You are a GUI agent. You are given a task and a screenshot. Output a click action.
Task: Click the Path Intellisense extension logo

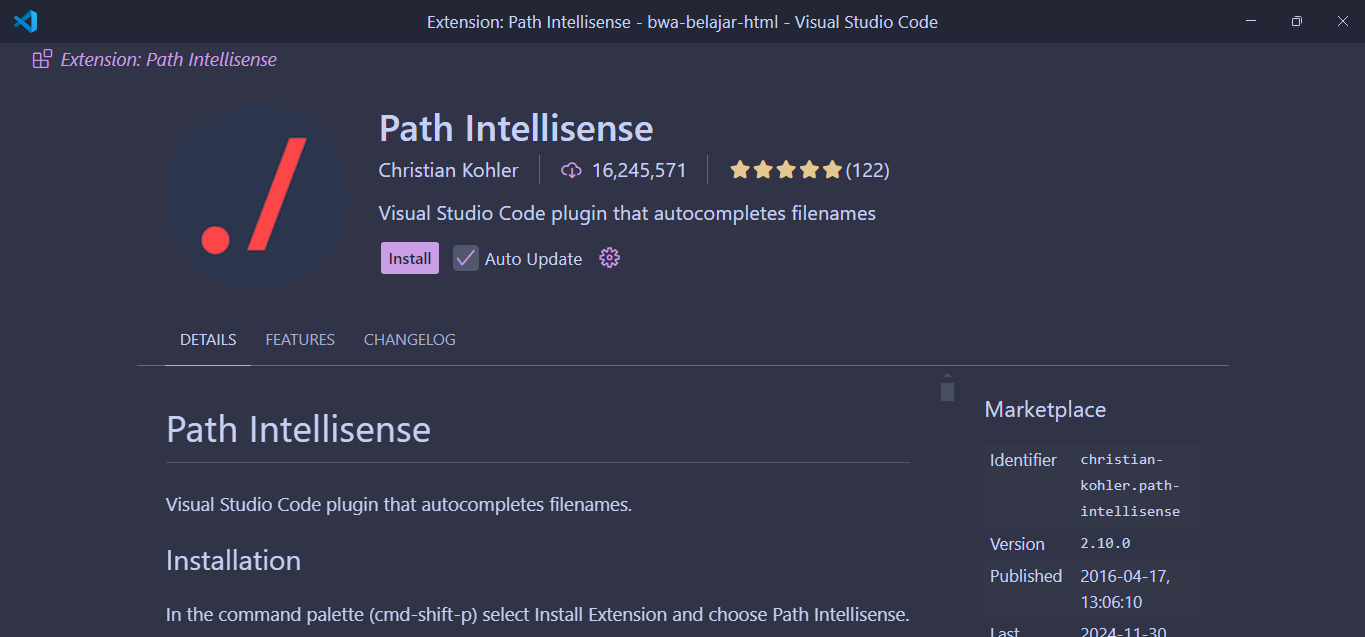257,196
